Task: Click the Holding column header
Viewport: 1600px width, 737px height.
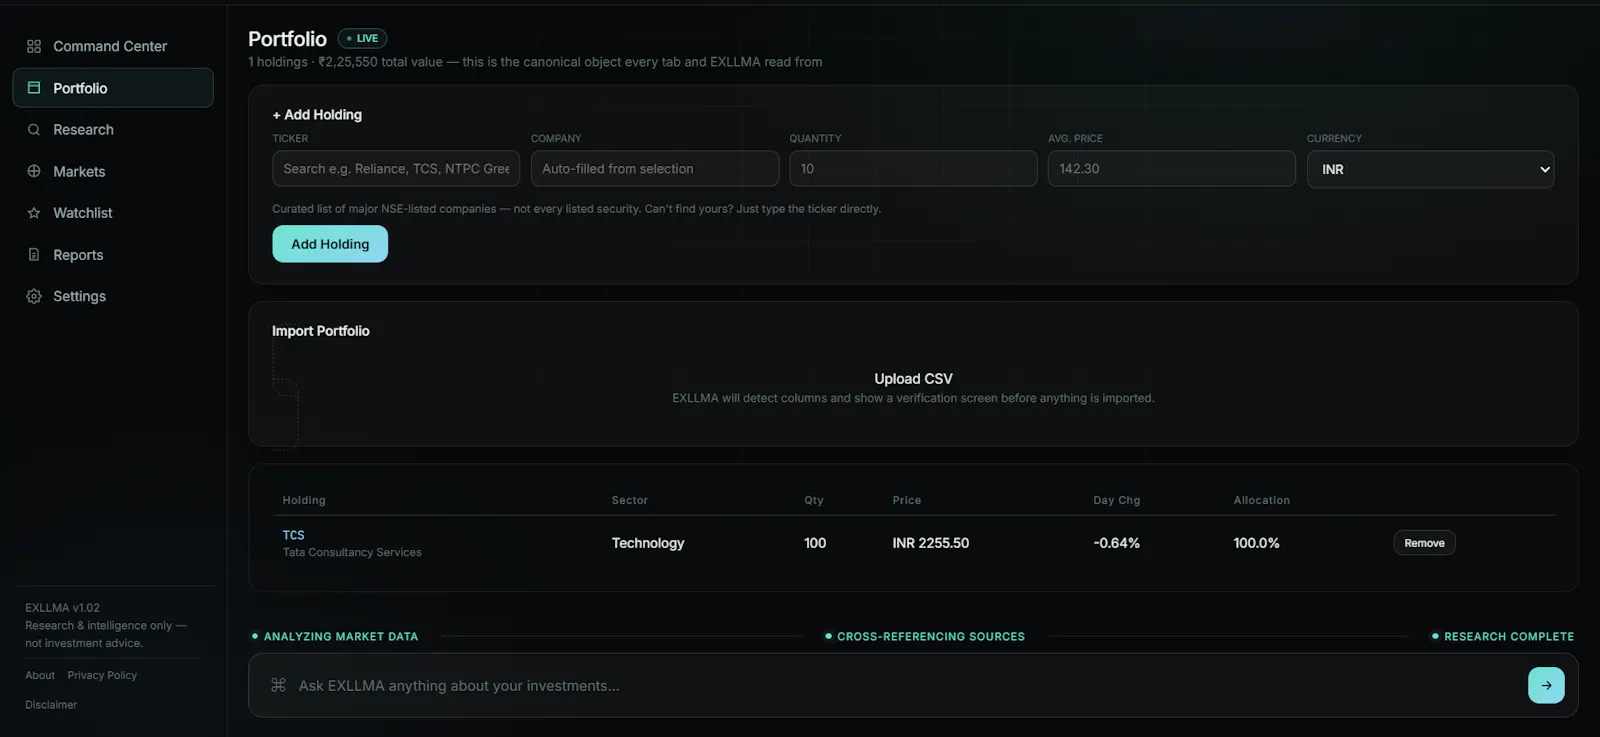Action: [x=304, y=500]
